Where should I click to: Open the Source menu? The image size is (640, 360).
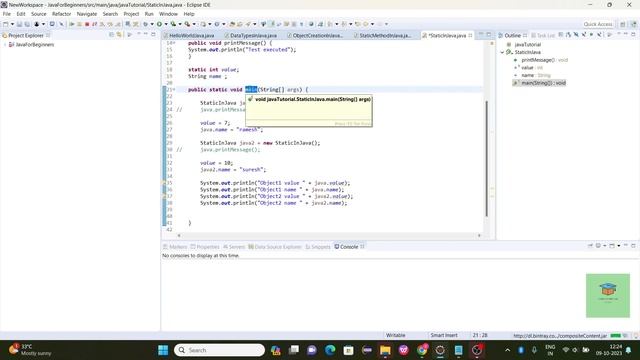39,14
